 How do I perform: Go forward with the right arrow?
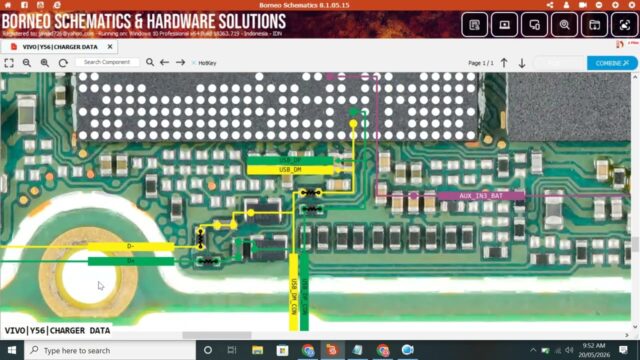click(180, 62)
